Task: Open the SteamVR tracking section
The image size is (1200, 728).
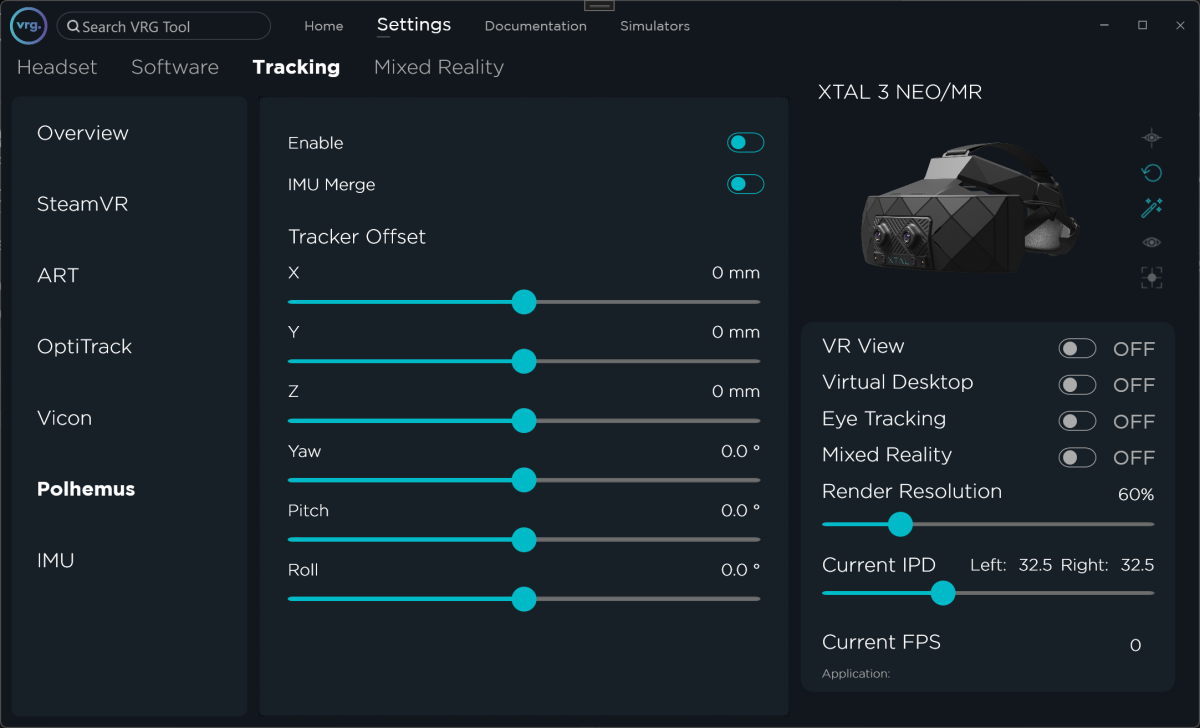Action: (x=83, y=204)
